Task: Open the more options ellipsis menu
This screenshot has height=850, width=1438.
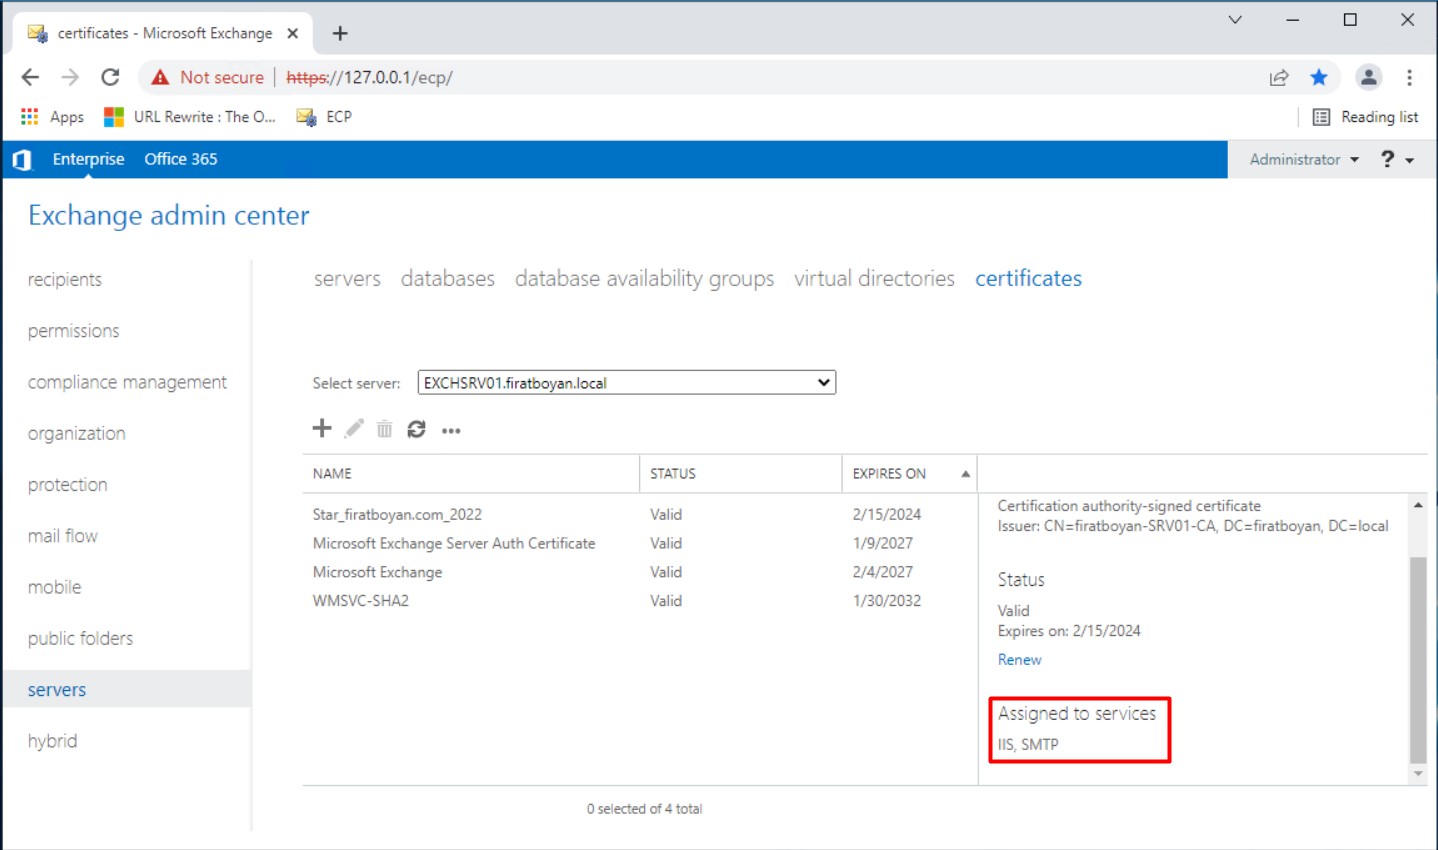Action: tap(451, 431)
